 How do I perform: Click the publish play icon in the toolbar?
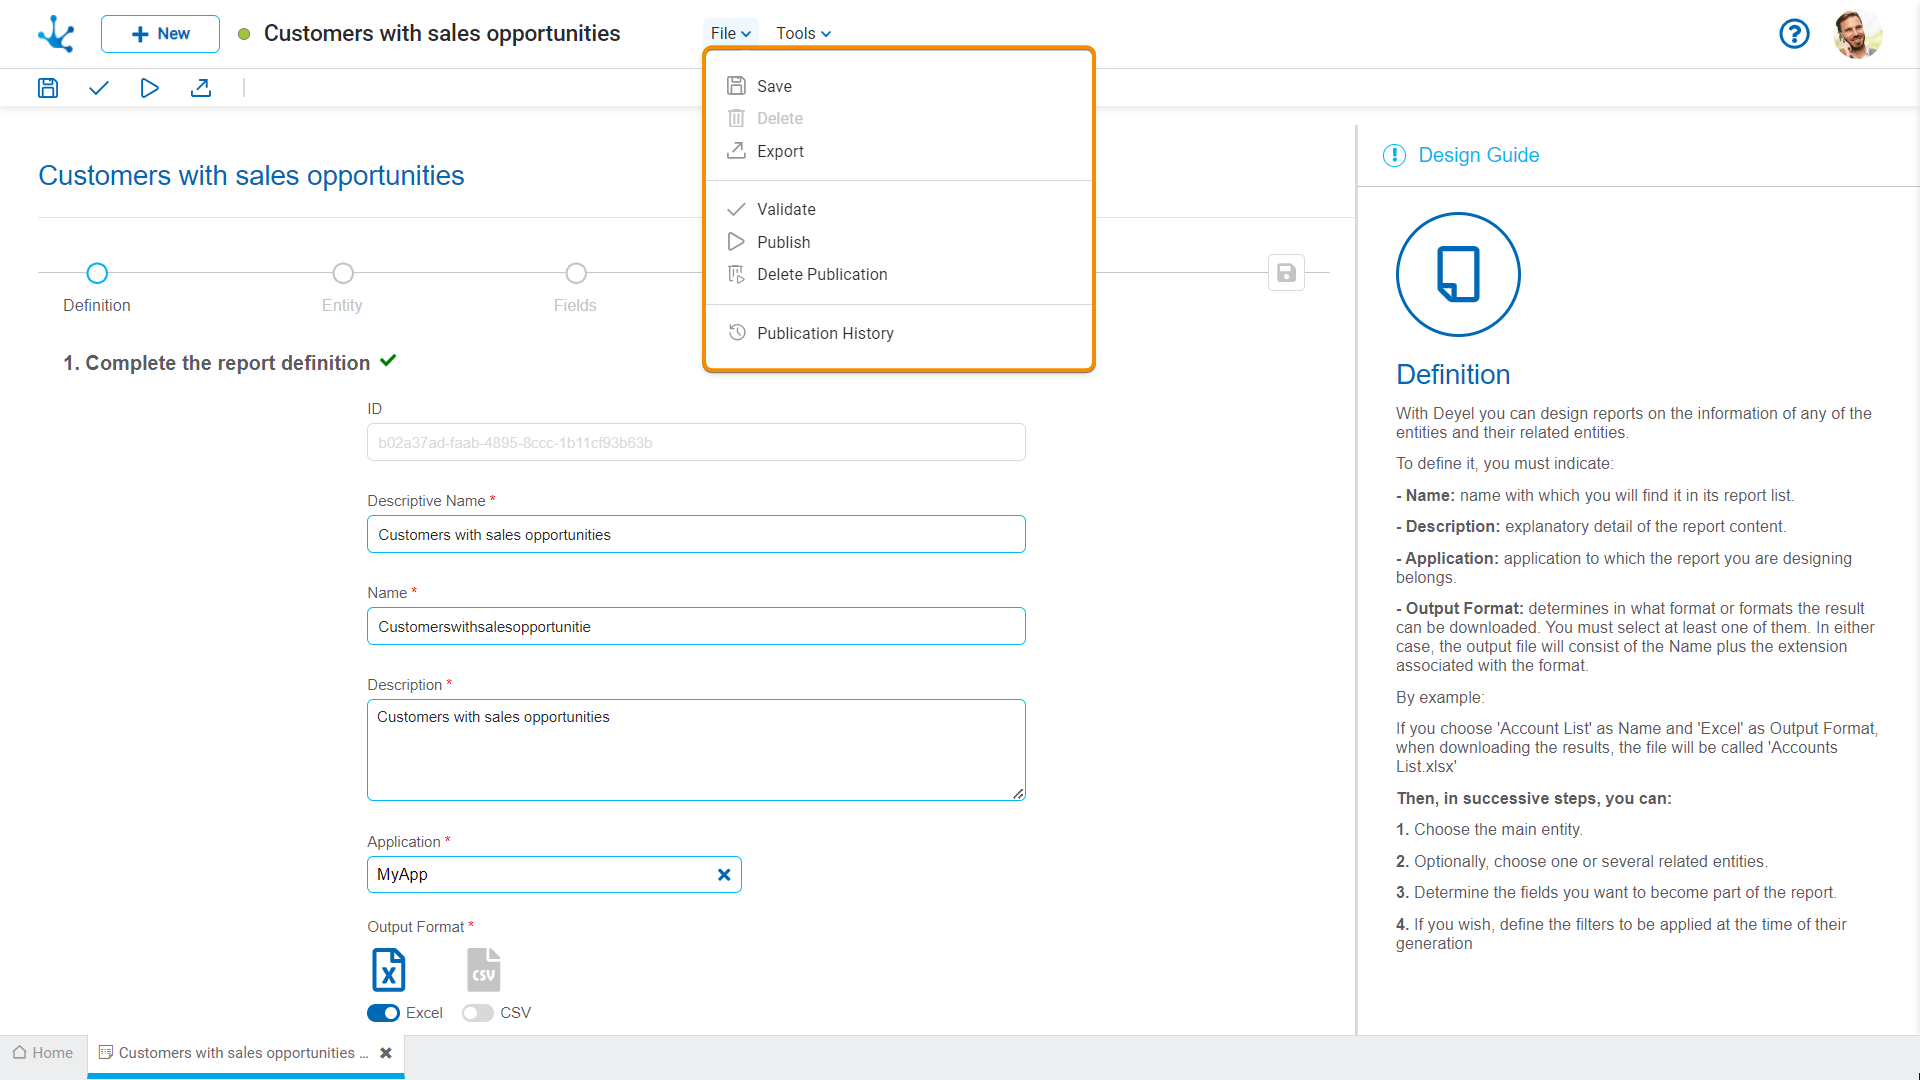[x=149, y=88]
